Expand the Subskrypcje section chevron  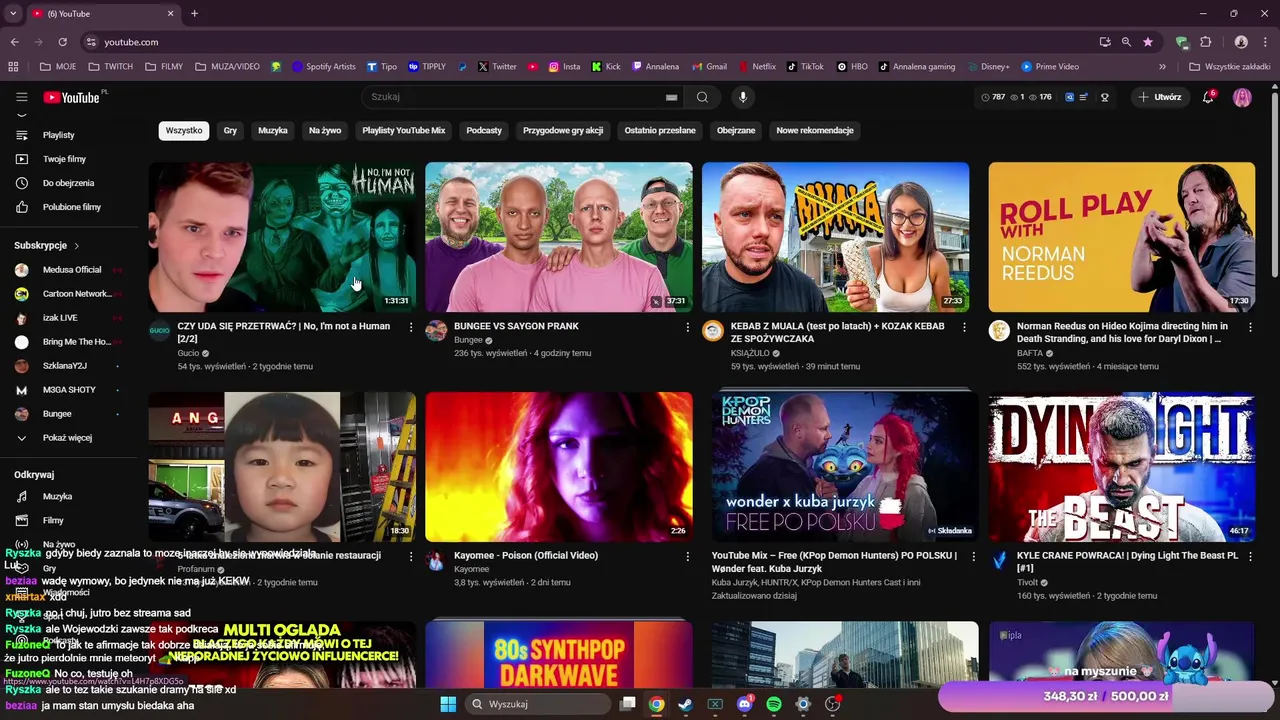pyautogui.click(x=76, y=246)
